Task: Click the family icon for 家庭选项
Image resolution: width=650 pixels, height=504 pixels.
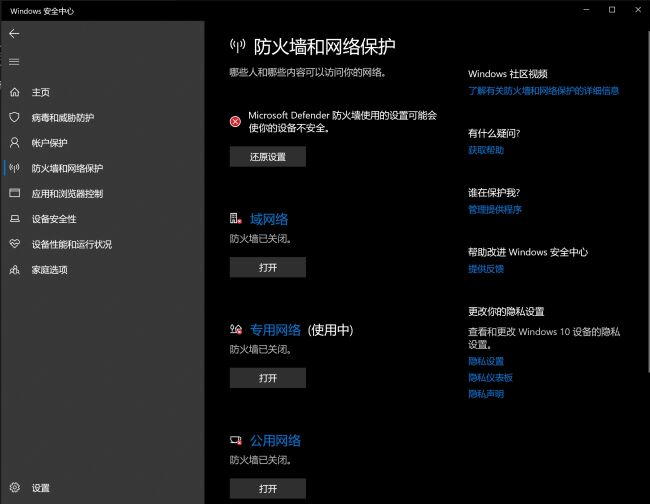Action: (x=15, y=269)
